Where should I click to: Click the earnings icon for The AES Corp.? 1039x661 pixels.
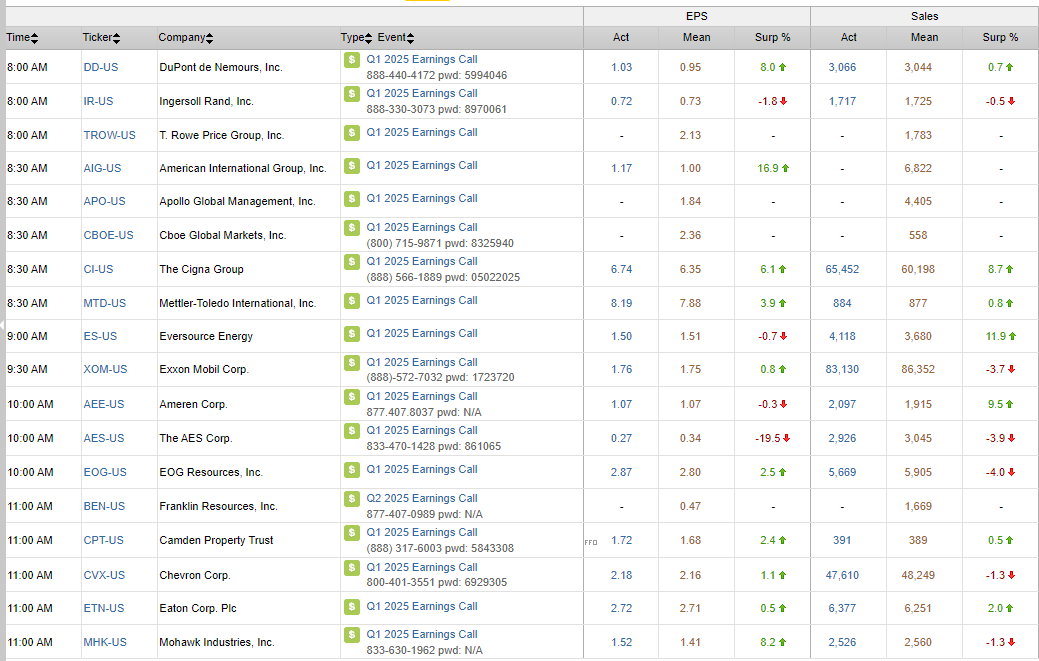[352, 431]
